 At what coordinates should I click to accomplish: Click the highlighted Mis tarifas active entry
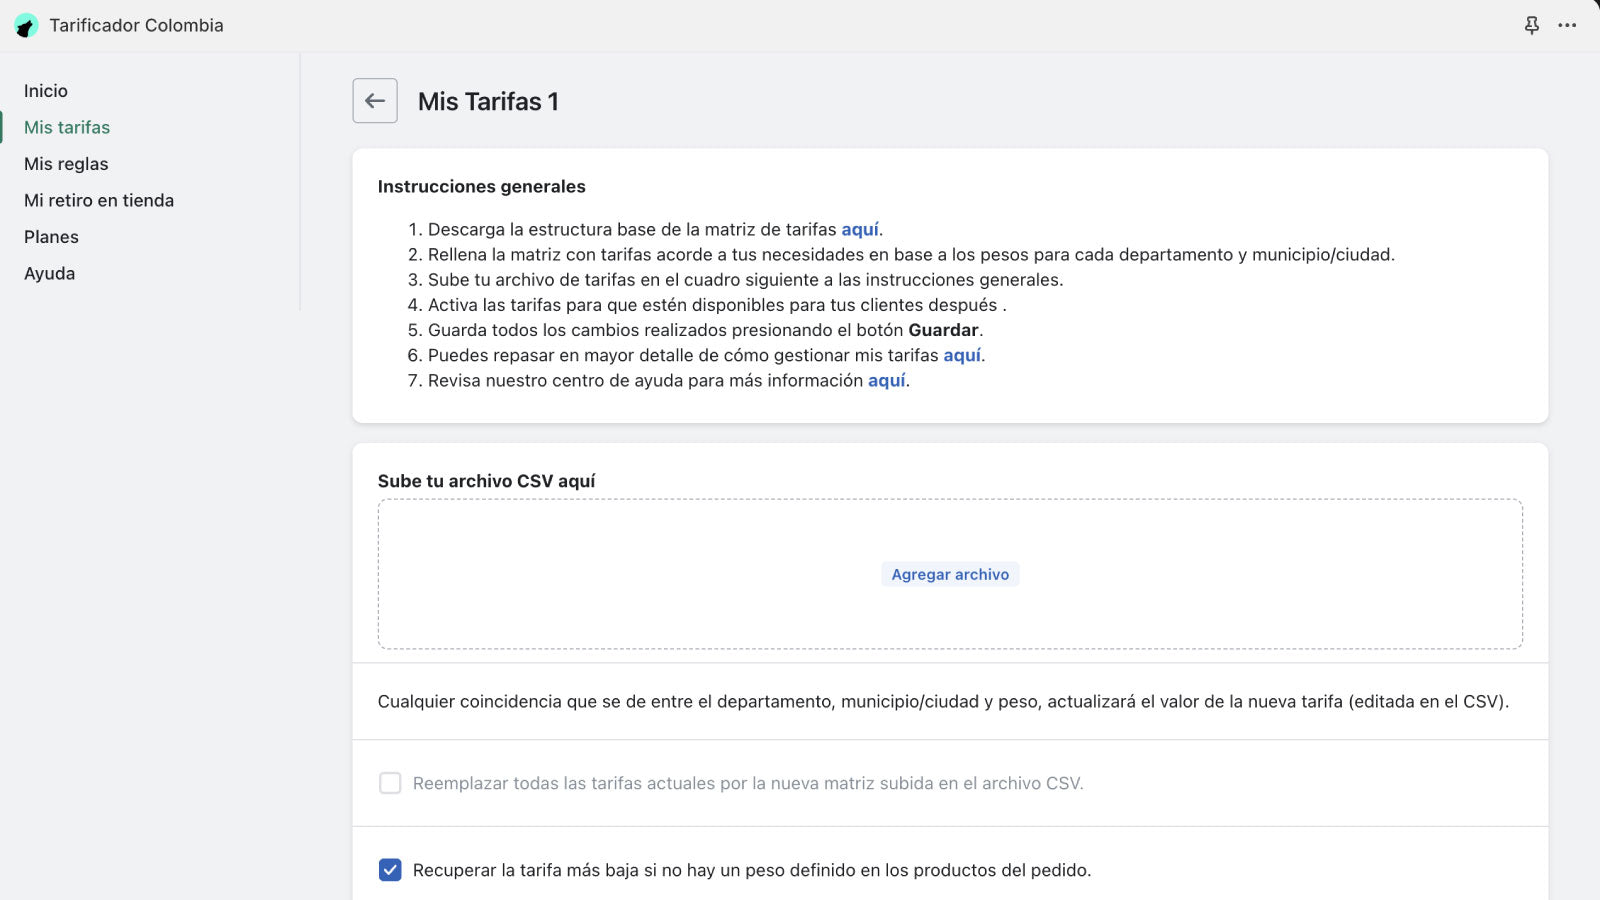pyautogui.click(x=66, y=127)
